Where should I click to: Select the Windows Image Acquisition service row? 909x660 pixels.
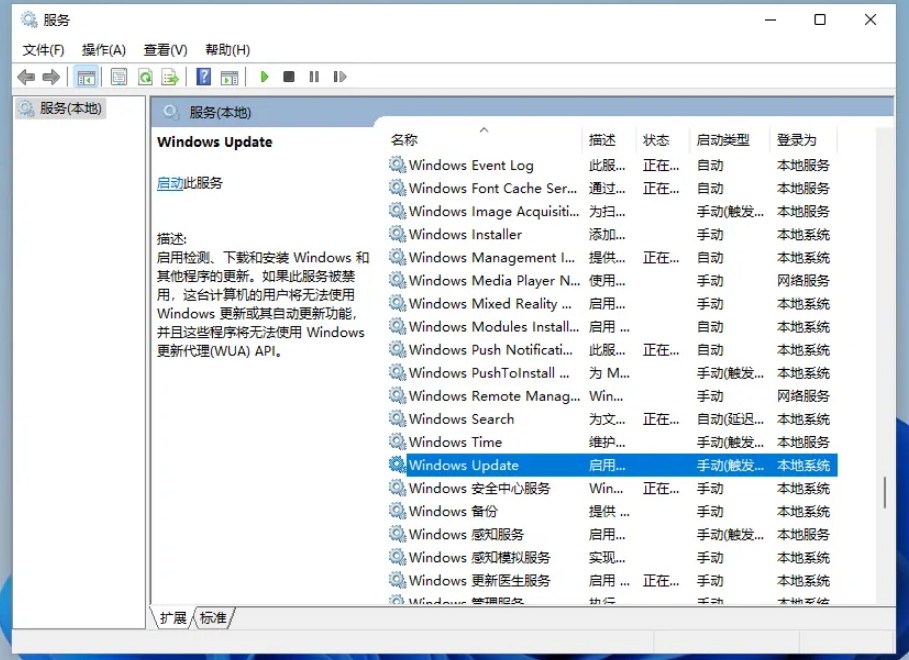612,211
